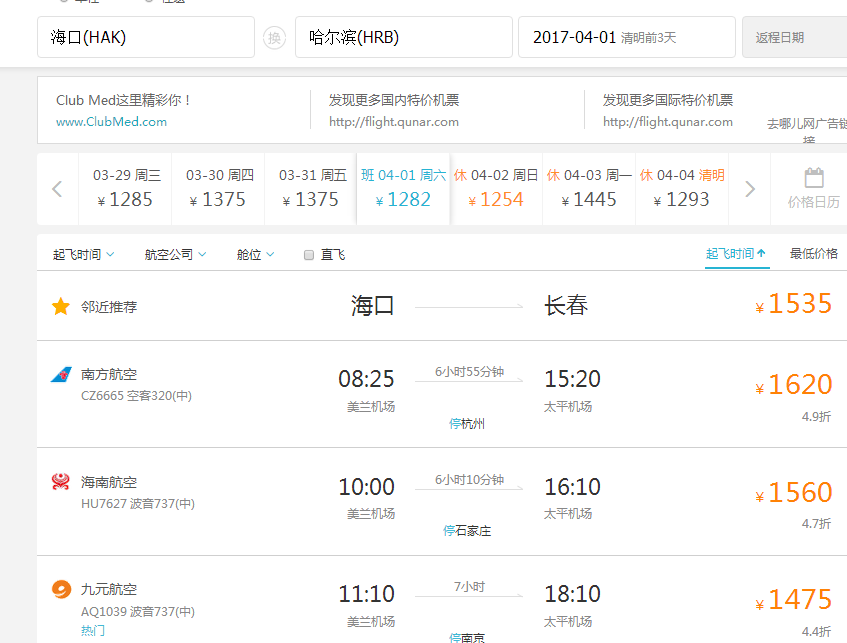Image resolution: width=847 pixels, height=643 pixels.
Task: Click the 6小时55分钟 duration label
Action: coord(469,372)
